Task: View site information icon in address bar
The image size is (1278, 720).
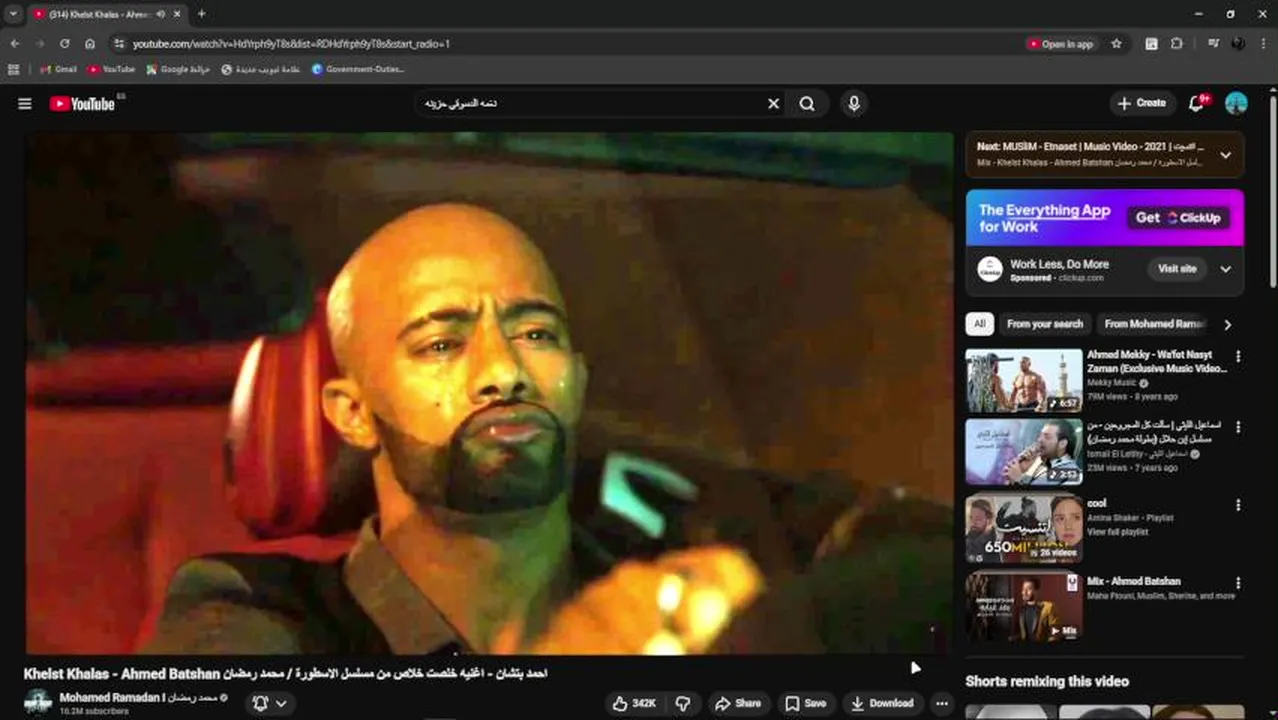Action: coord(119,44)
